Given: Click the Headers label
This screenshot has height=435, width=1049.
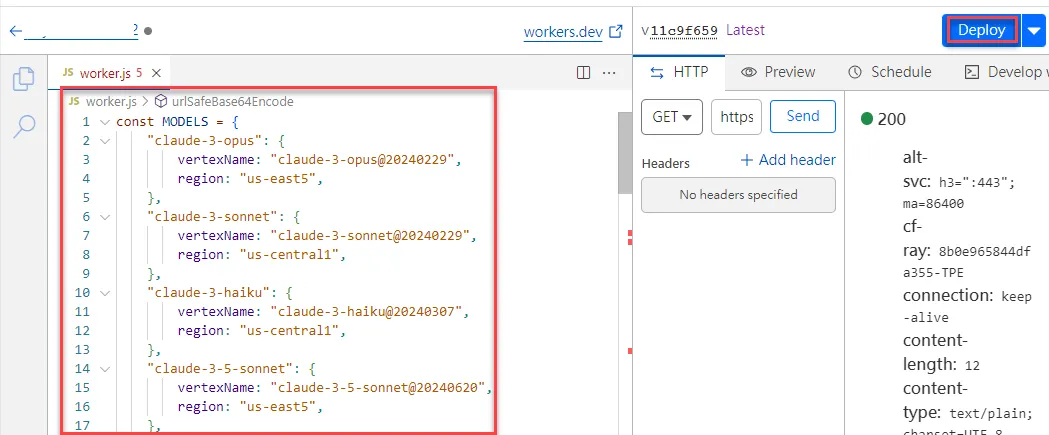Looking at the screenshot, I should [666, 163].
